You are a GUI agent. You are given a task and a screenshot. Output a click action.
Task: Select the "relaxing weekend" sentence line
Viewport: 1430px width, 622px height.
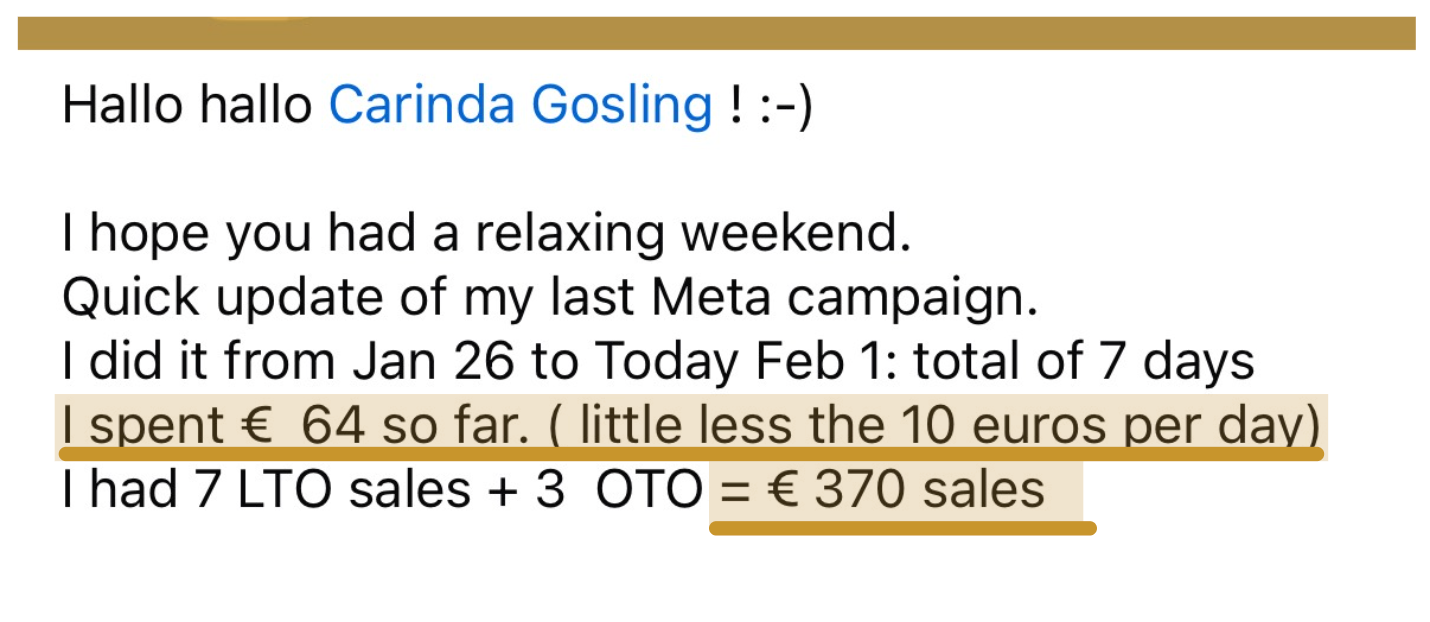click(486, 234)
